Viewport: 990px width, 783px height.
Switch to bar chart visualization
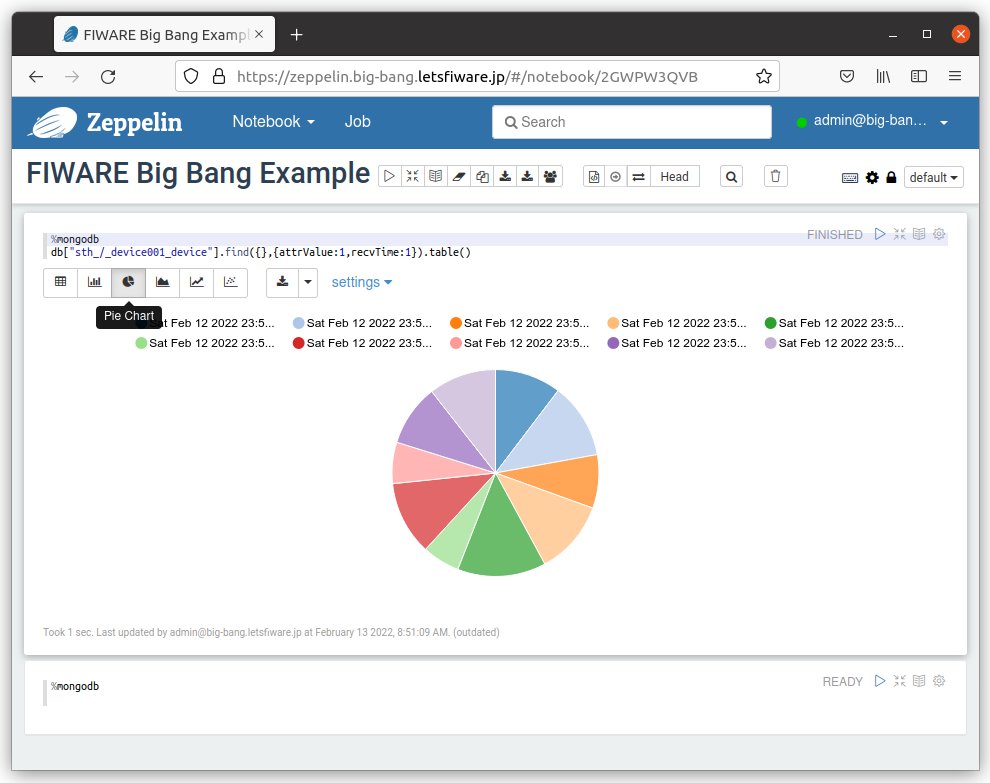point(95,282)
